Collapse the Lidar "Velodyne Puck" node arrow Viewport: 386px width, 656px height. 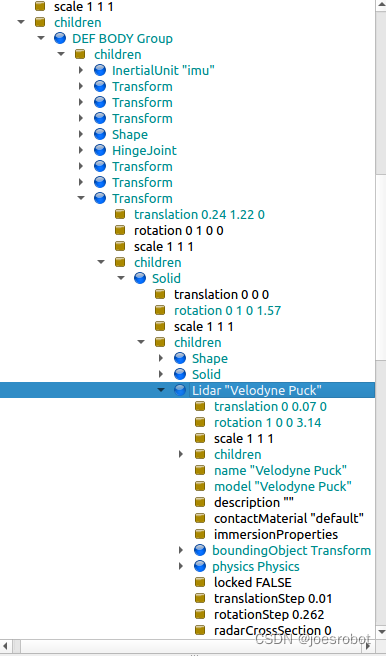coord(161,390)
